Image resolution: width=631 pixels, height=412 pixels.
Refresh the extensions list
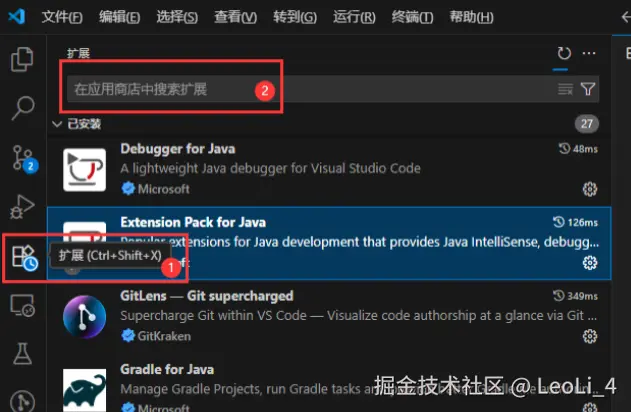click(564, 53)
